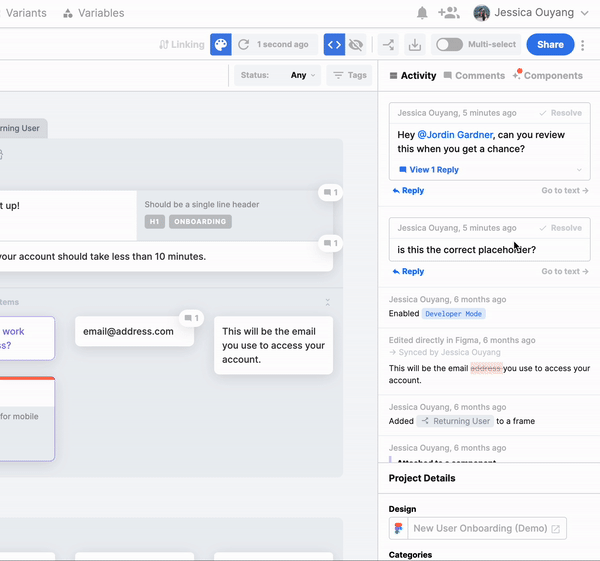
Task: Open the comment badge on header block
Action: (x=330, y=192)
